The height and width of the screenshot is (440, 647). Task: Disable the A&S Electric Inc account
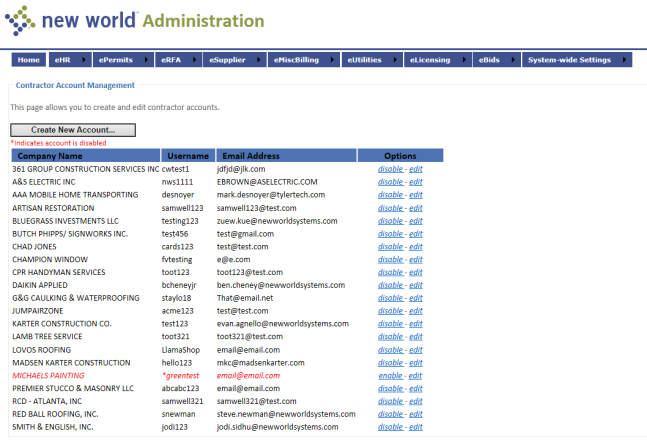click(x=390, y=182)
